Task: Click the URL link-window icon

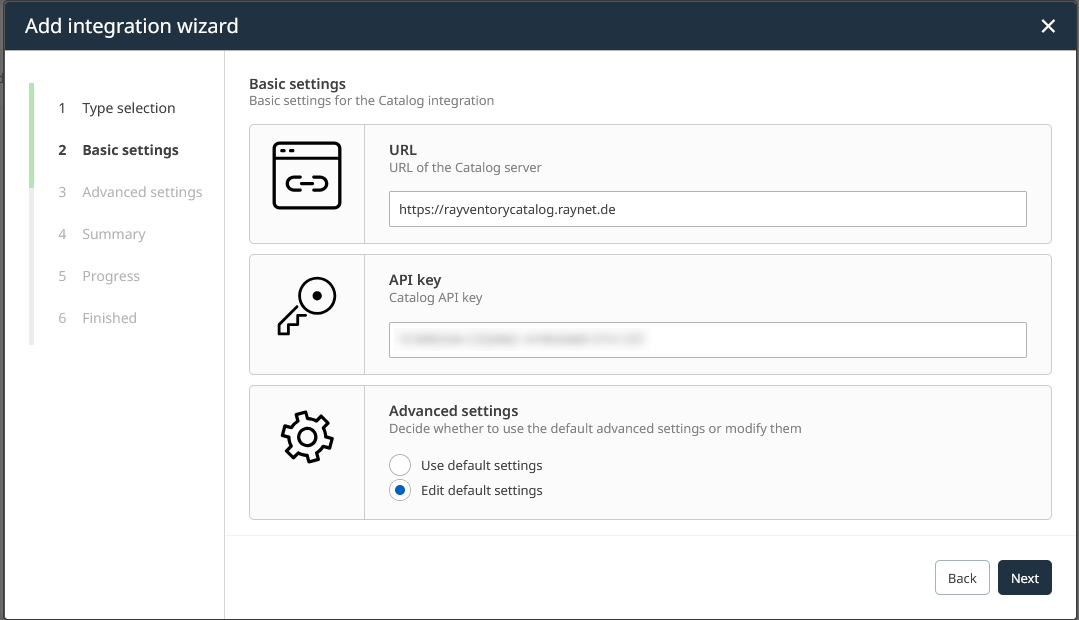Action: click(x=307, y=176)
